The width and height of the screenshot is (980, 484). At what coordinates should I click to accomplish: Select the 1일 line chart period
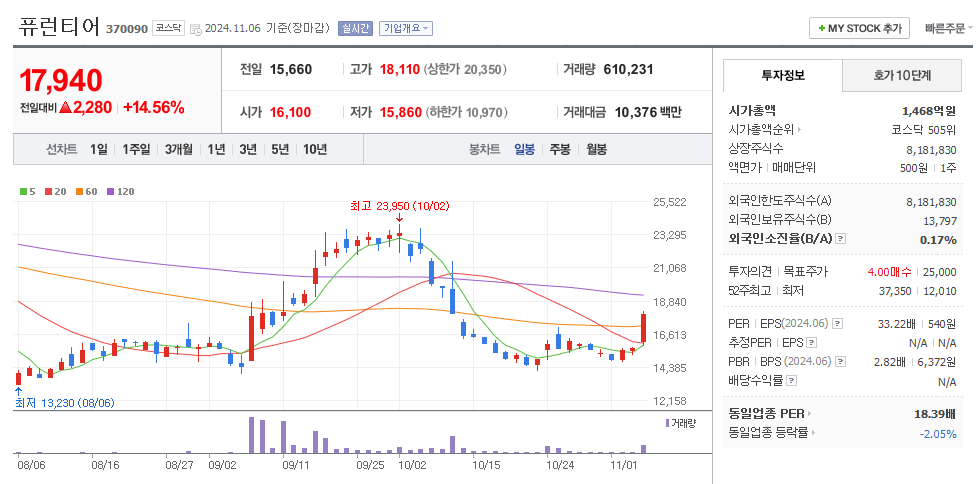click(x=99, y=149)
